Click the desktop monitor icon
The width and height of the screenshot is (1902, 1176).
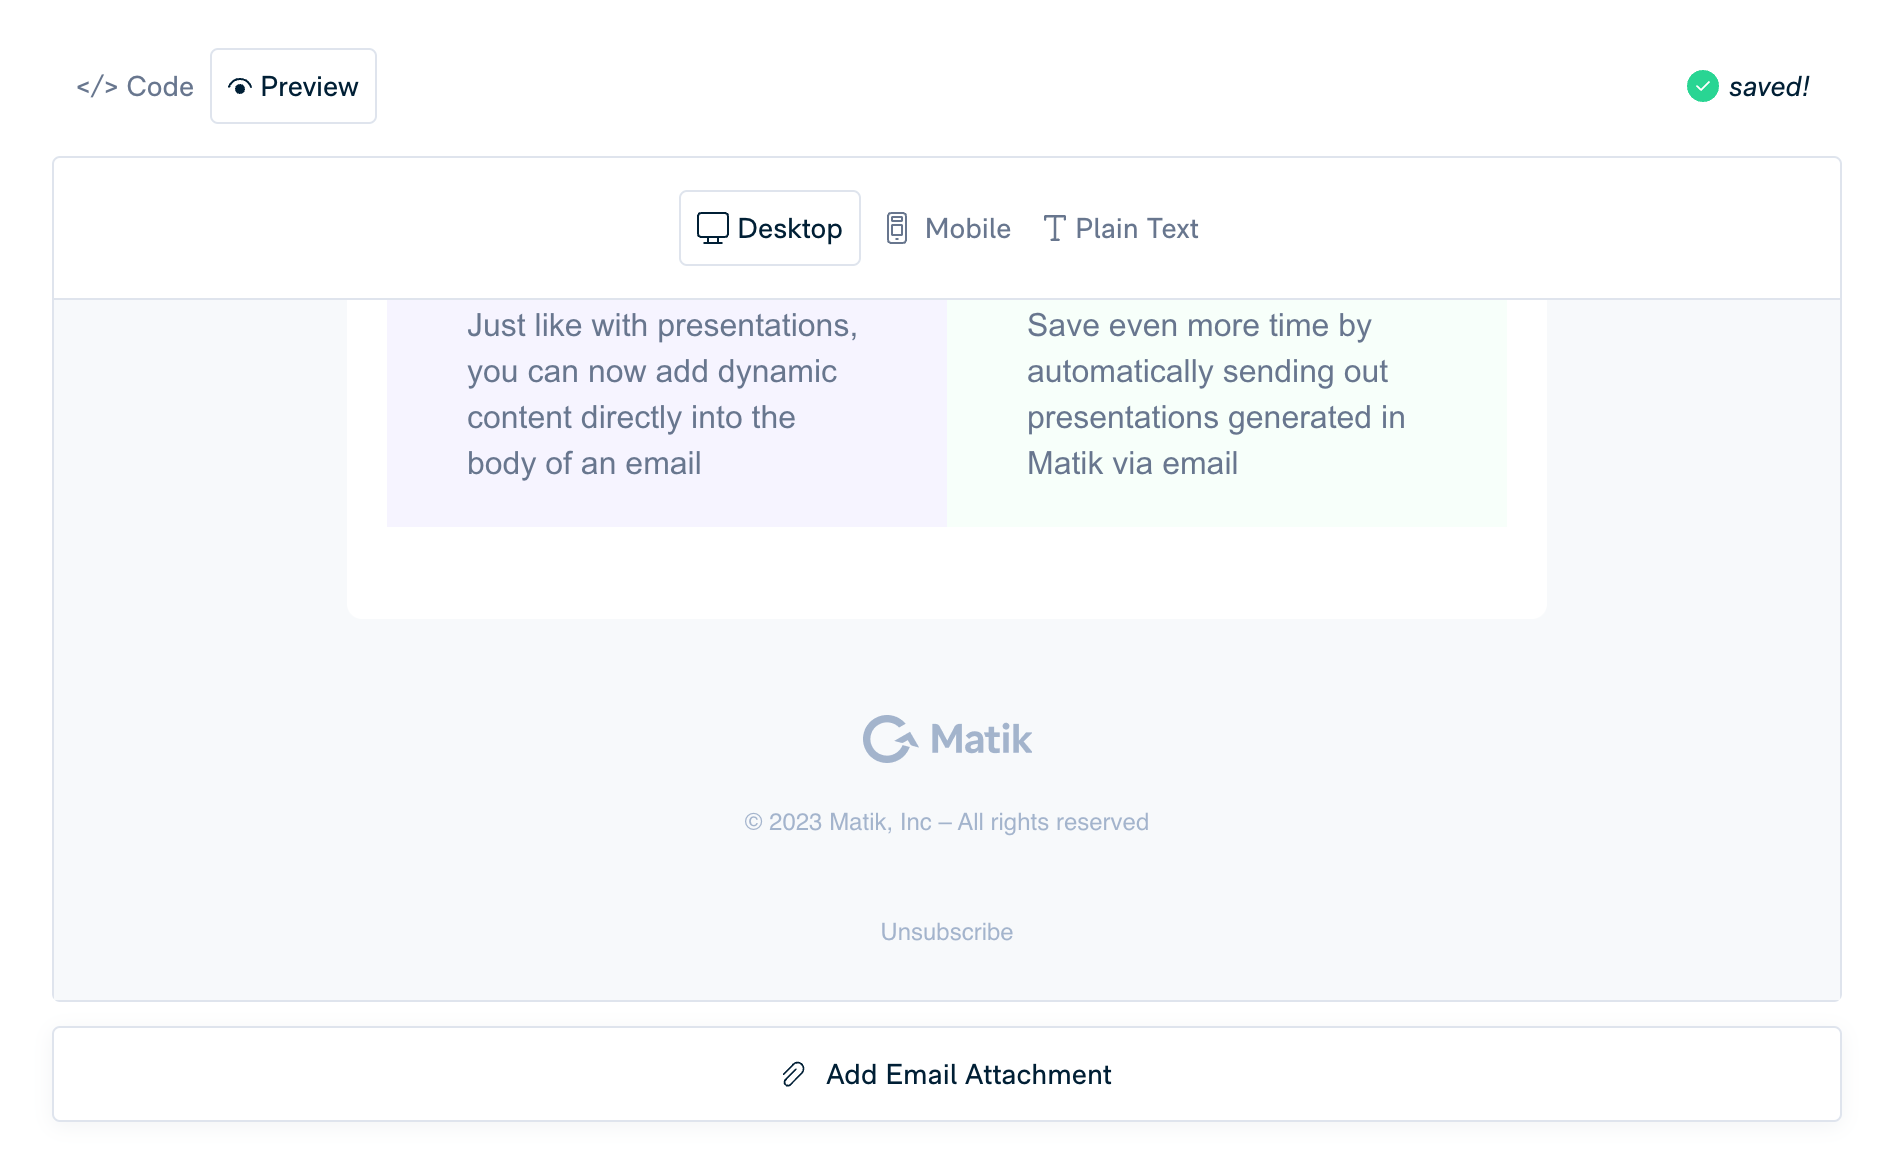(x=713, y=228)
